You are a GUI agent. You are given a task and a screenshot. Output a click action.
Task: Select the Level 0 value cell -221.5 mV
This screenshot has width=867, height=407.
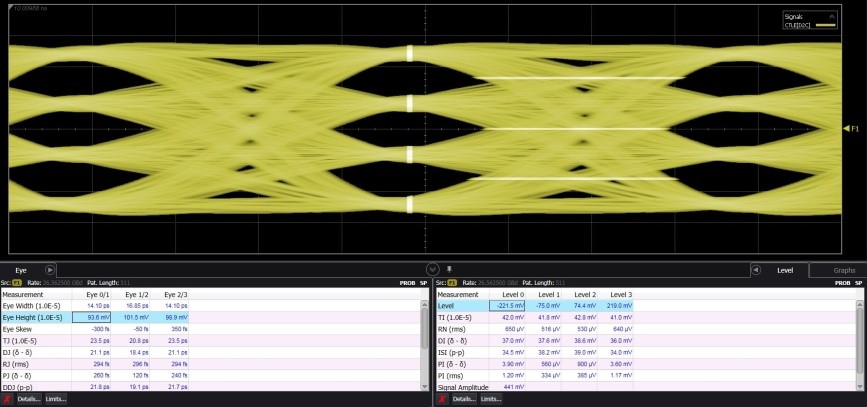click(508, 306)
